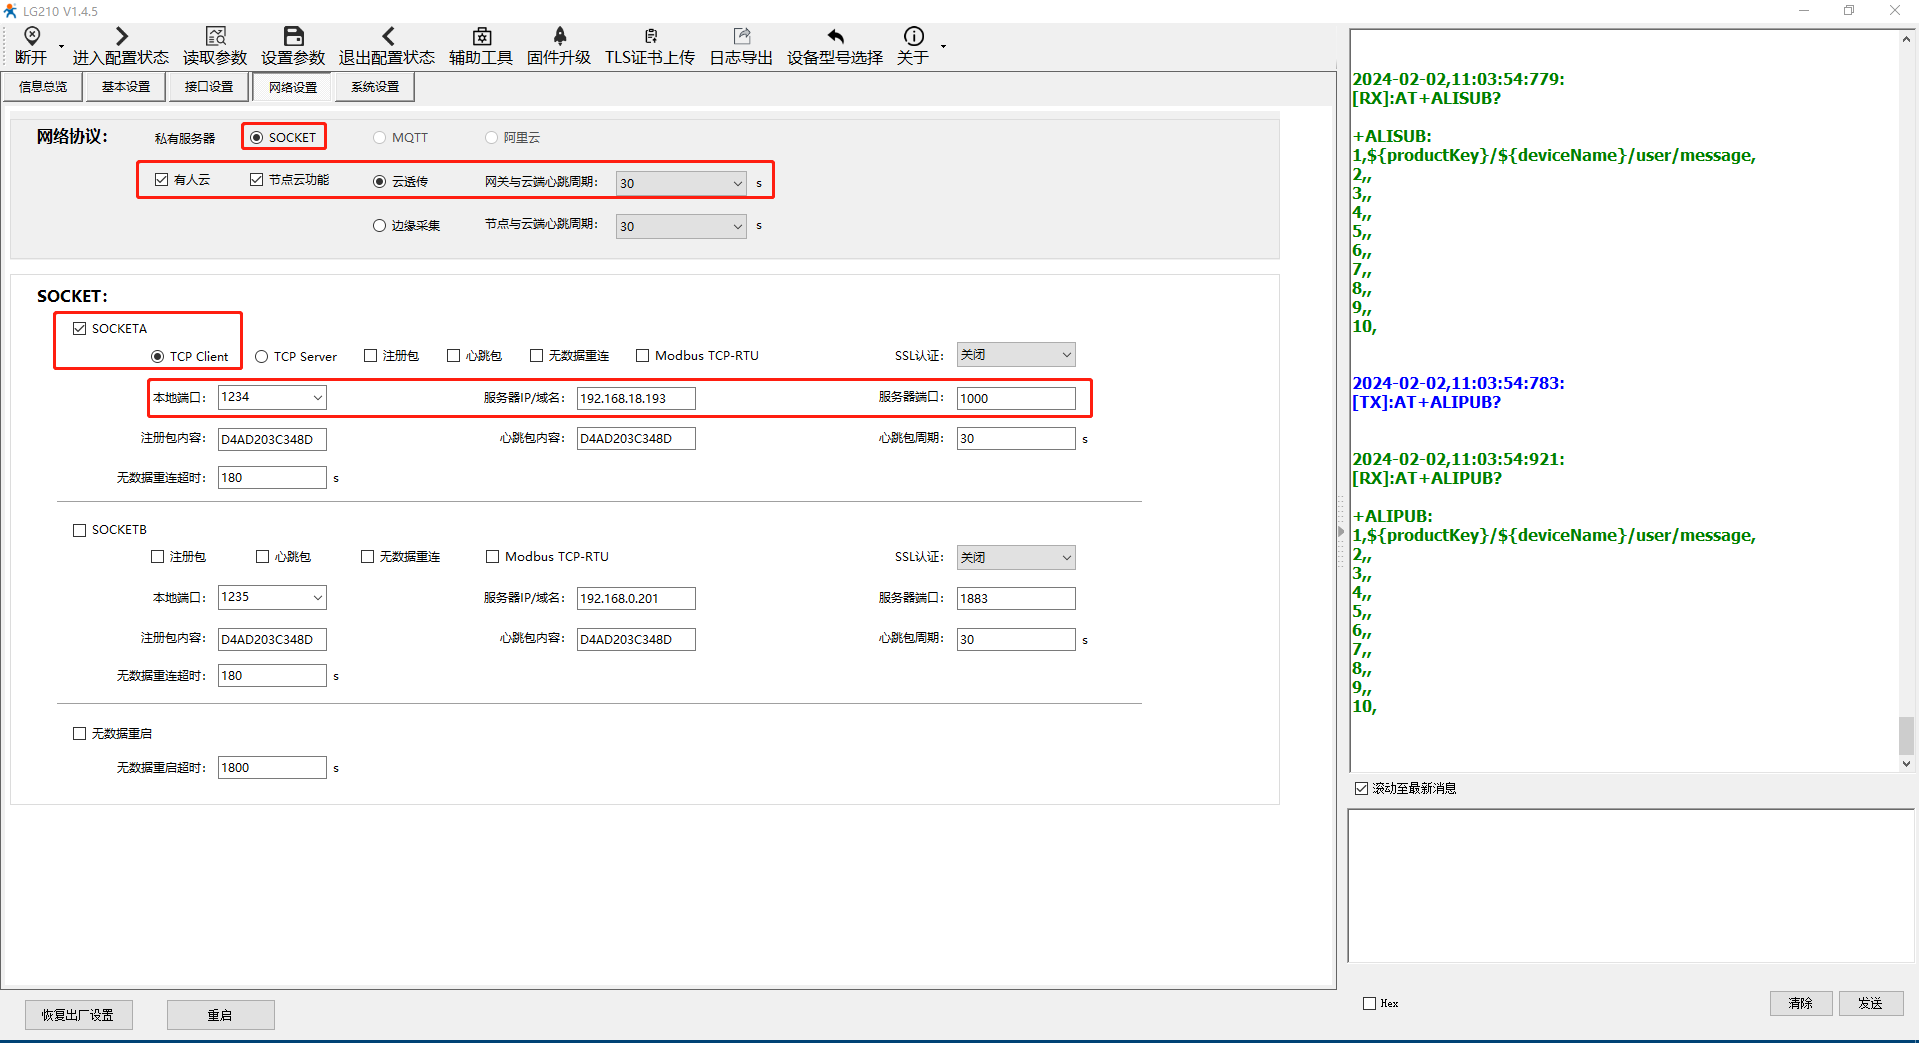Click the 发送 send button
Screen dimensions: 1919x1043
point(1871,1003)
